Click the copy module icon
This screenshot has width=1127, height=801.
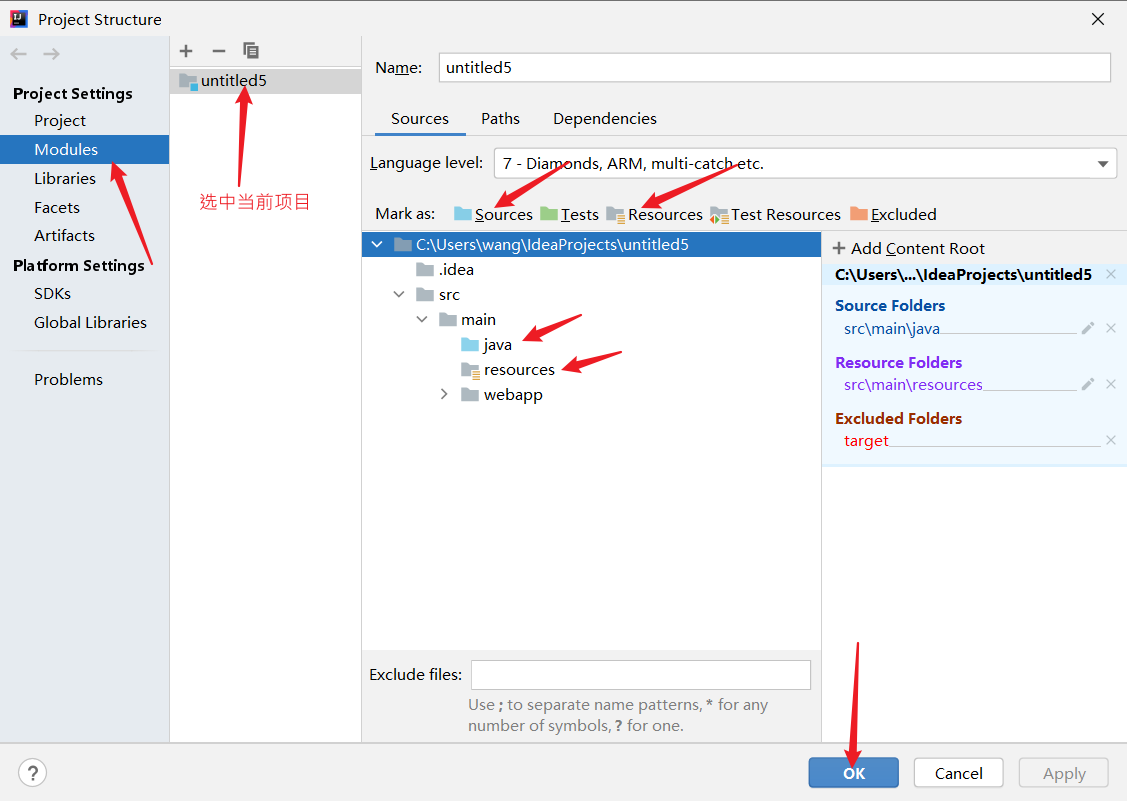coord(251,51)
